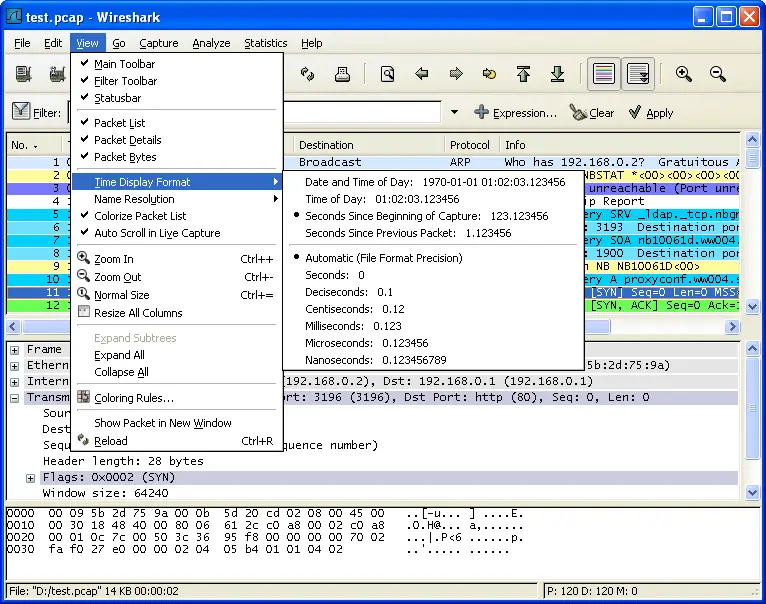Open the filter history dropdown arrow
The image size is (766, 604).
click(x=454, y=113)
